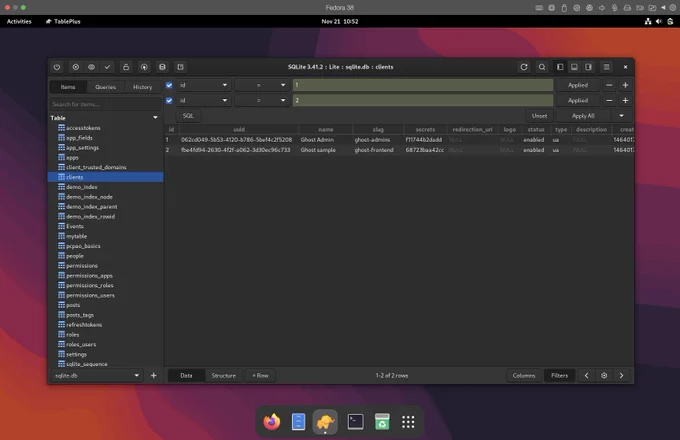Uncheck the first id filter checkbox
The width and height of the screenshot is (680, 440).
coord(169,85)
